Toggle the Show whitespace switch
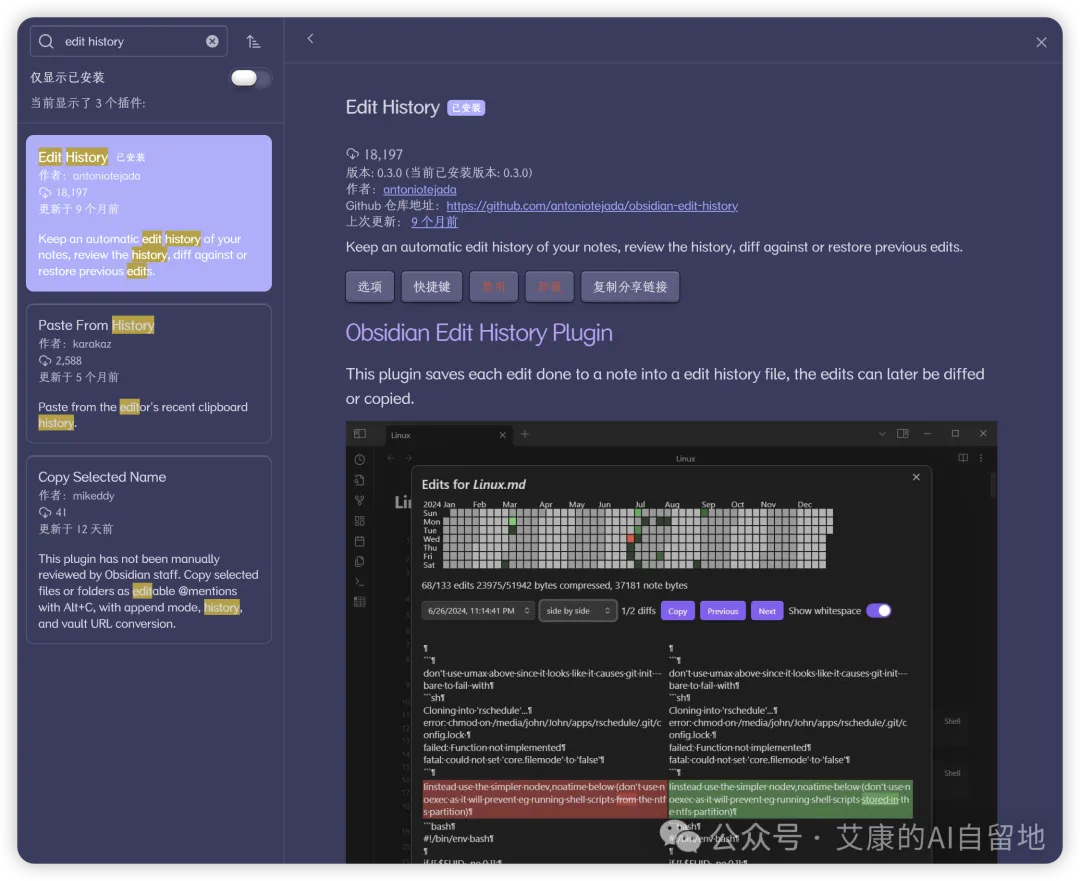1080x881 pixels. coord(879,610)
